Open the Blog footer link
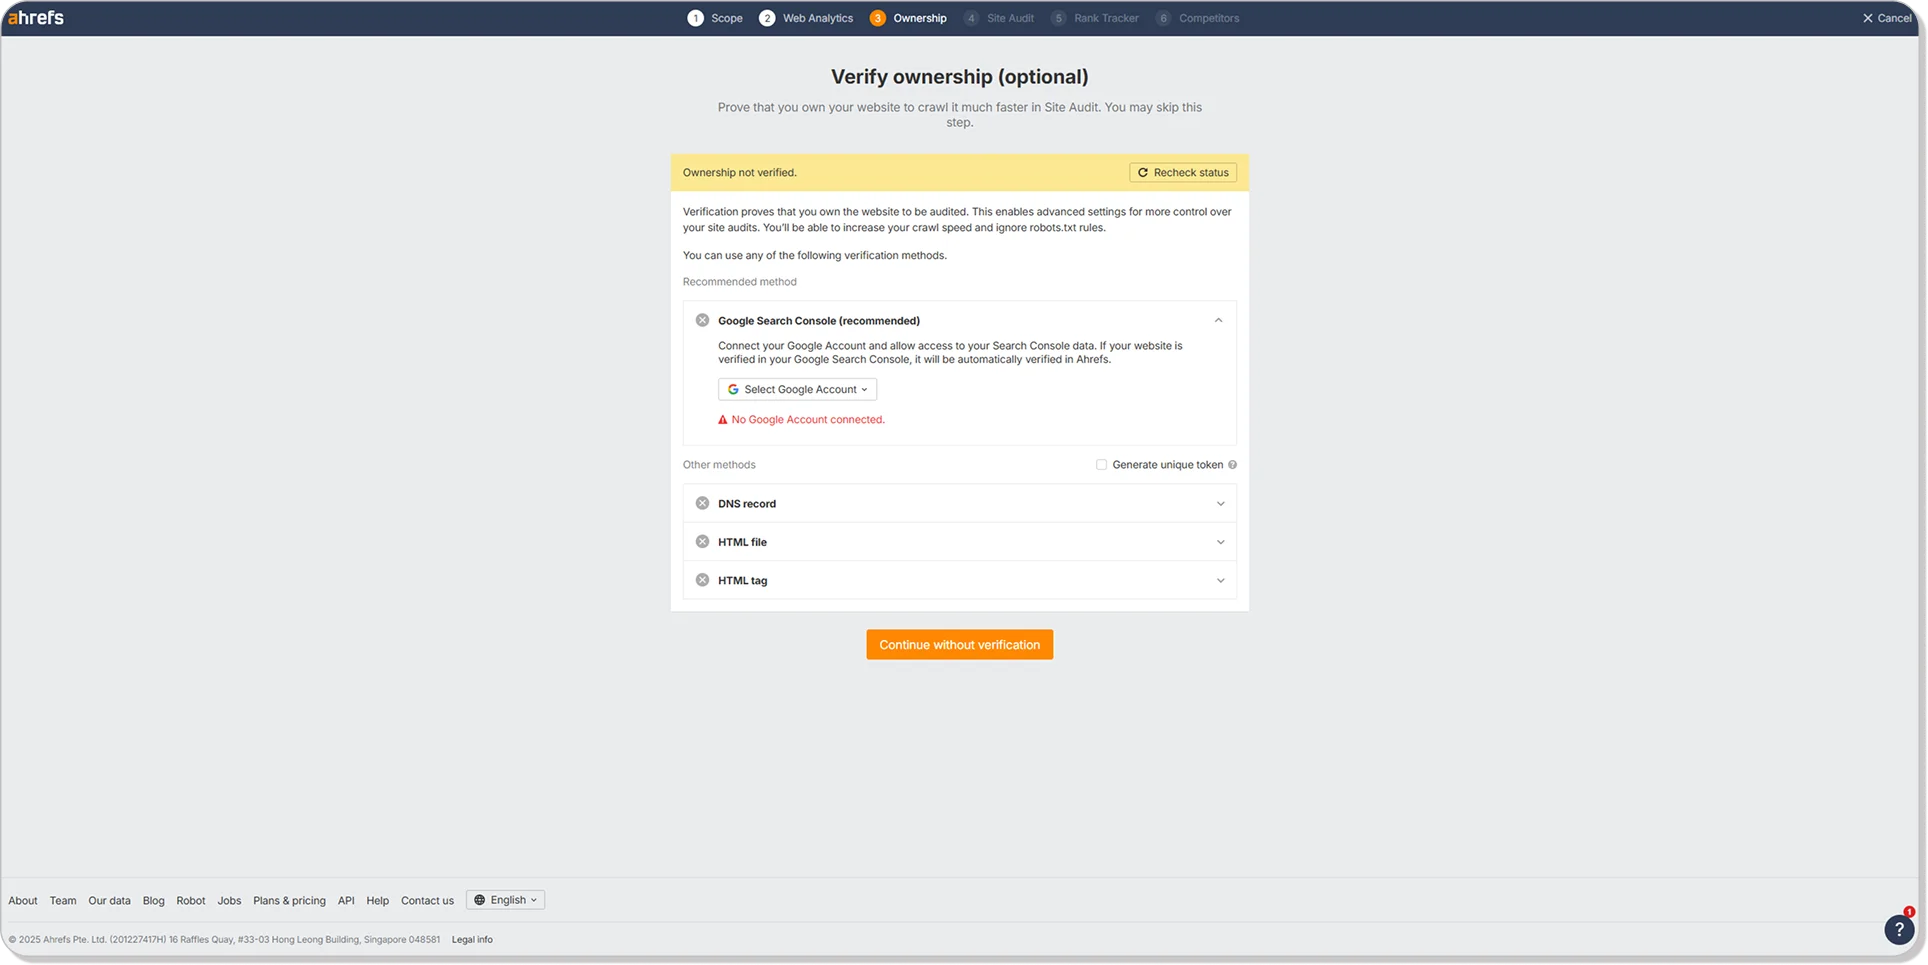1928x965 pixels. 153,901
